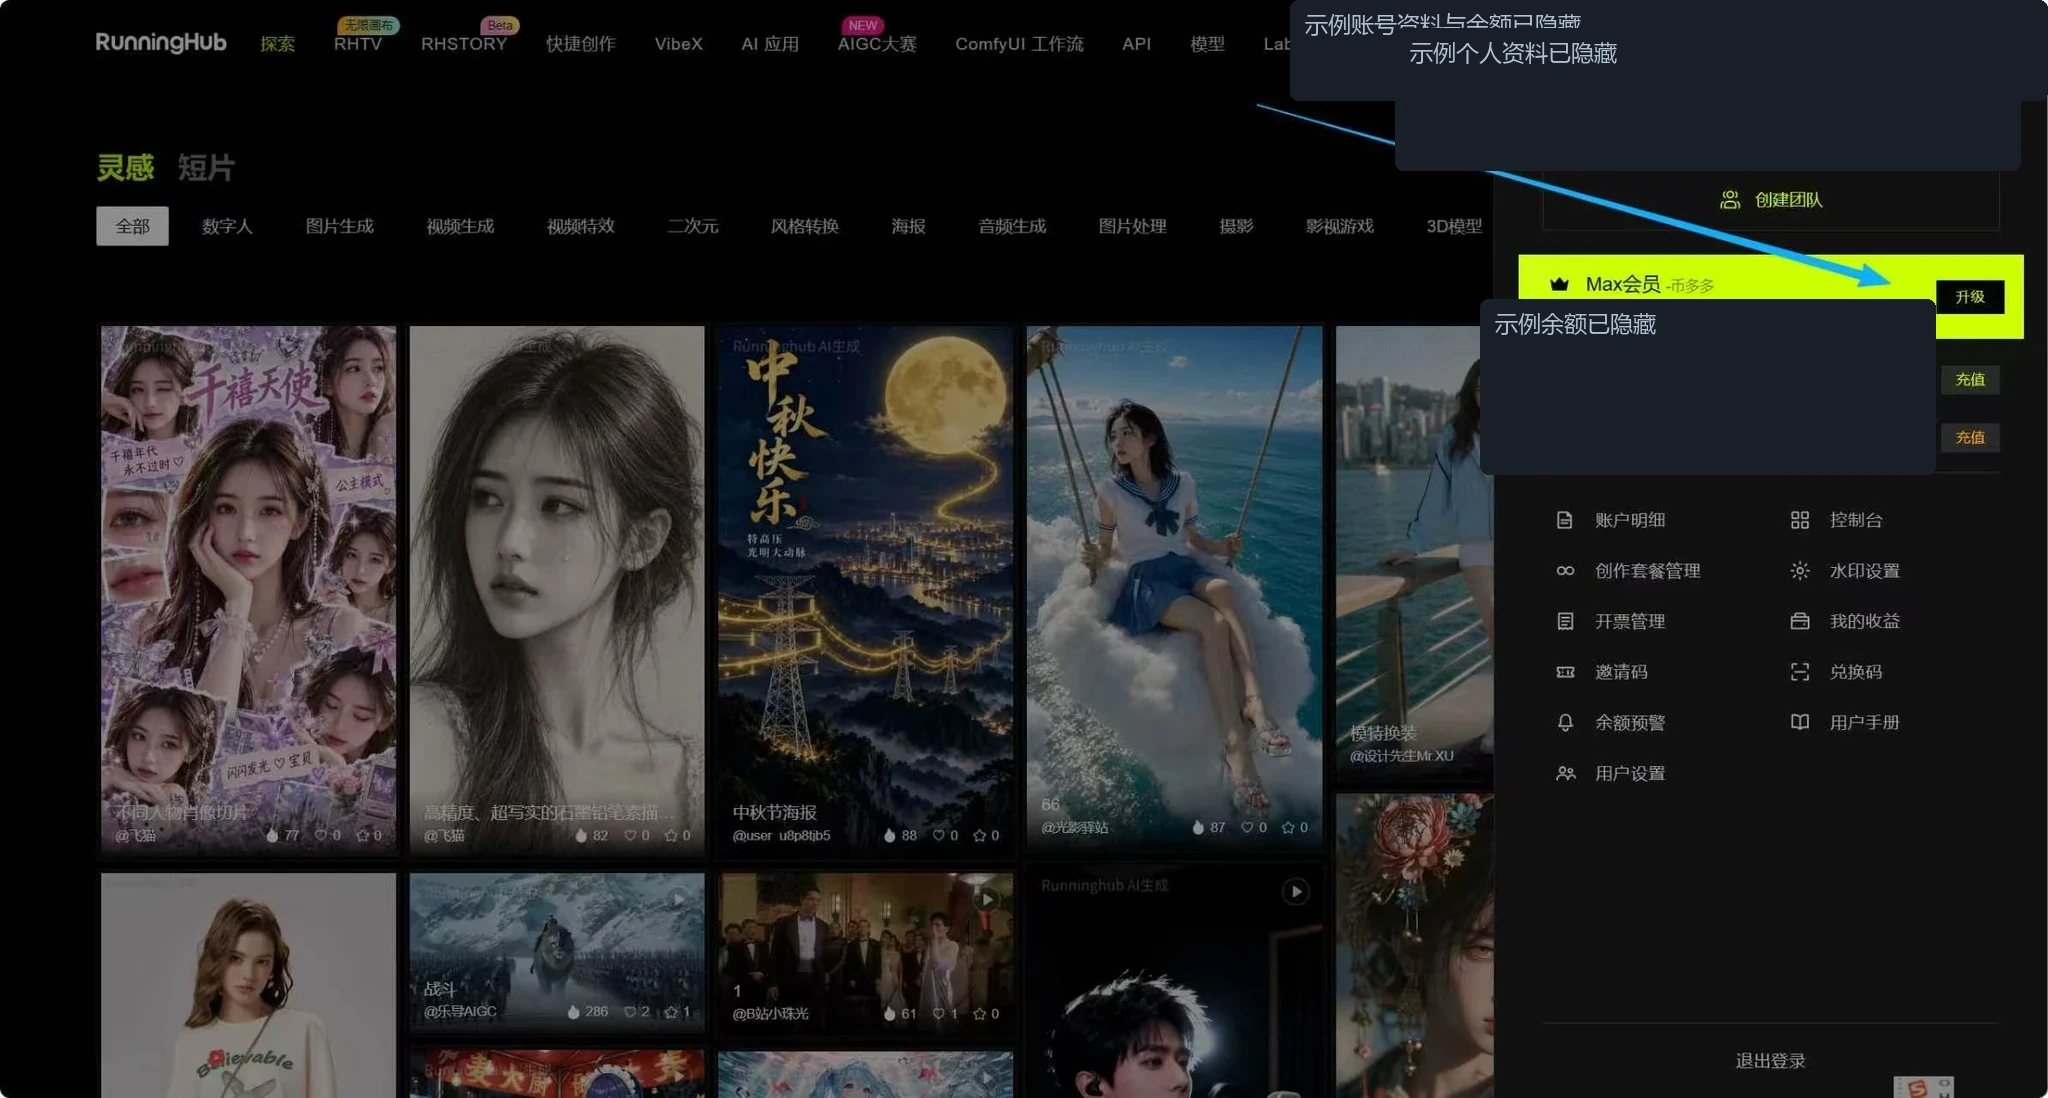
Task: Open 账户明细 document icon
Action: (x=1565, y=520)
